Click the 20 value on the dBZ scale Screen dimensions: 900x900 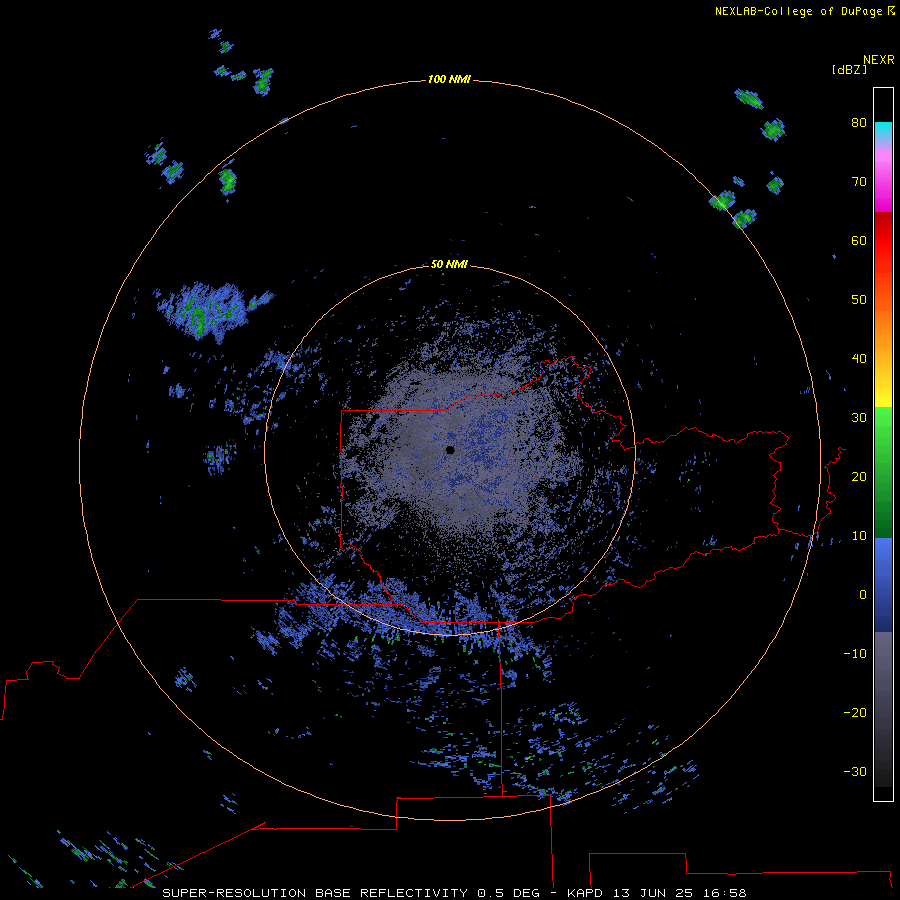[859, 476]
